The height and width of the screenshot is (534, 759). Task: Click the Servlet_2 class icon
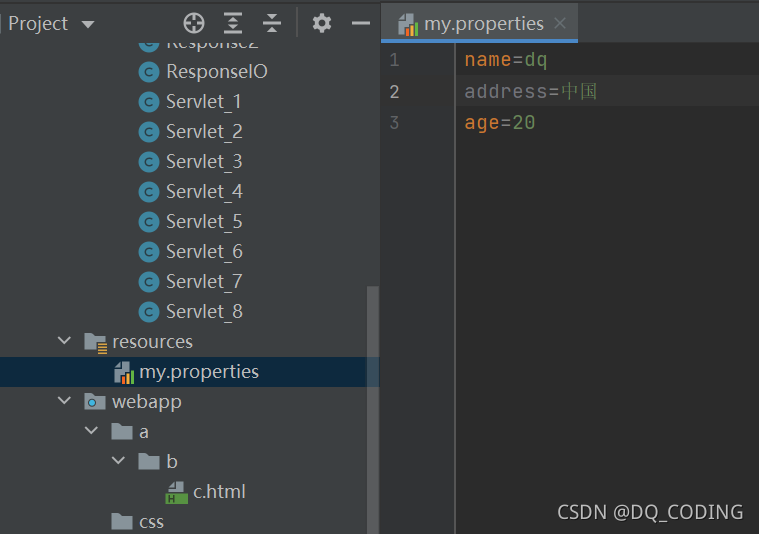pos(149,132)
